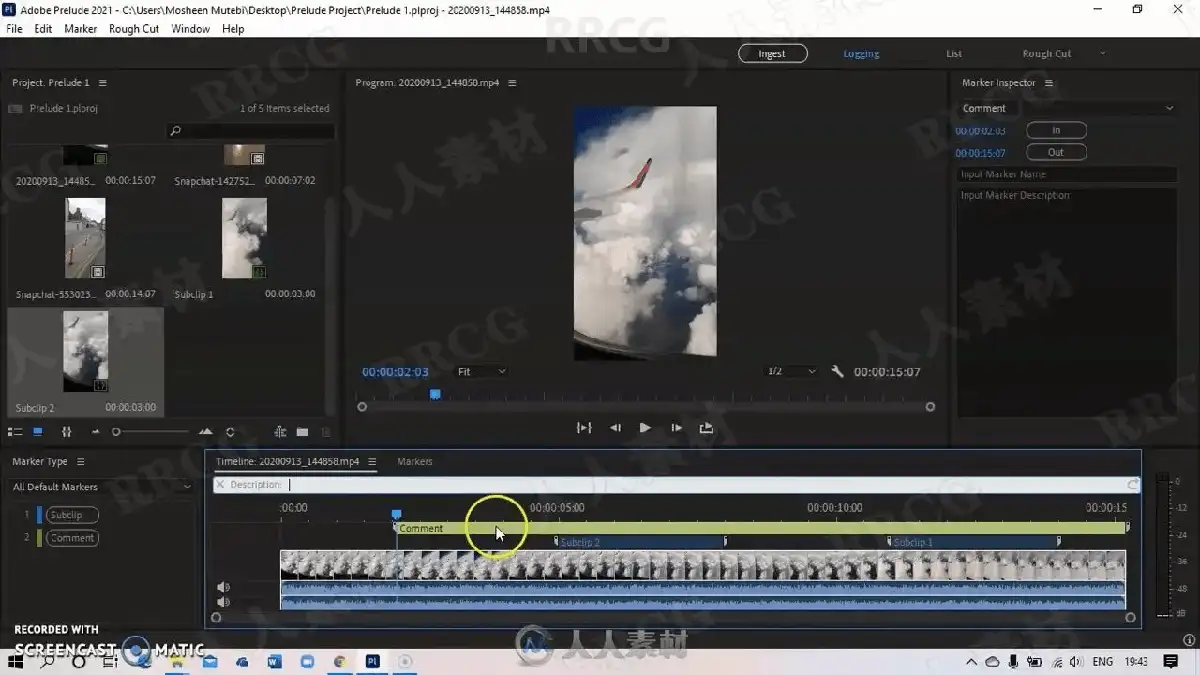
Task: Open Word from the Windows taskbar
Action: [x=275, y=662]
